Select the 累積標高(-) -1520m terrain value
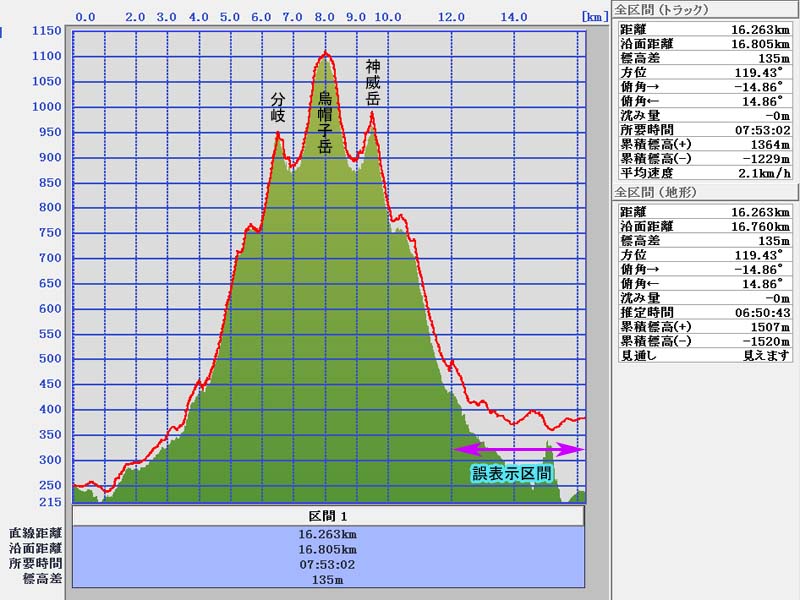Image resolution: width=800 pixels, height=600 pixels. coord(766,341)
